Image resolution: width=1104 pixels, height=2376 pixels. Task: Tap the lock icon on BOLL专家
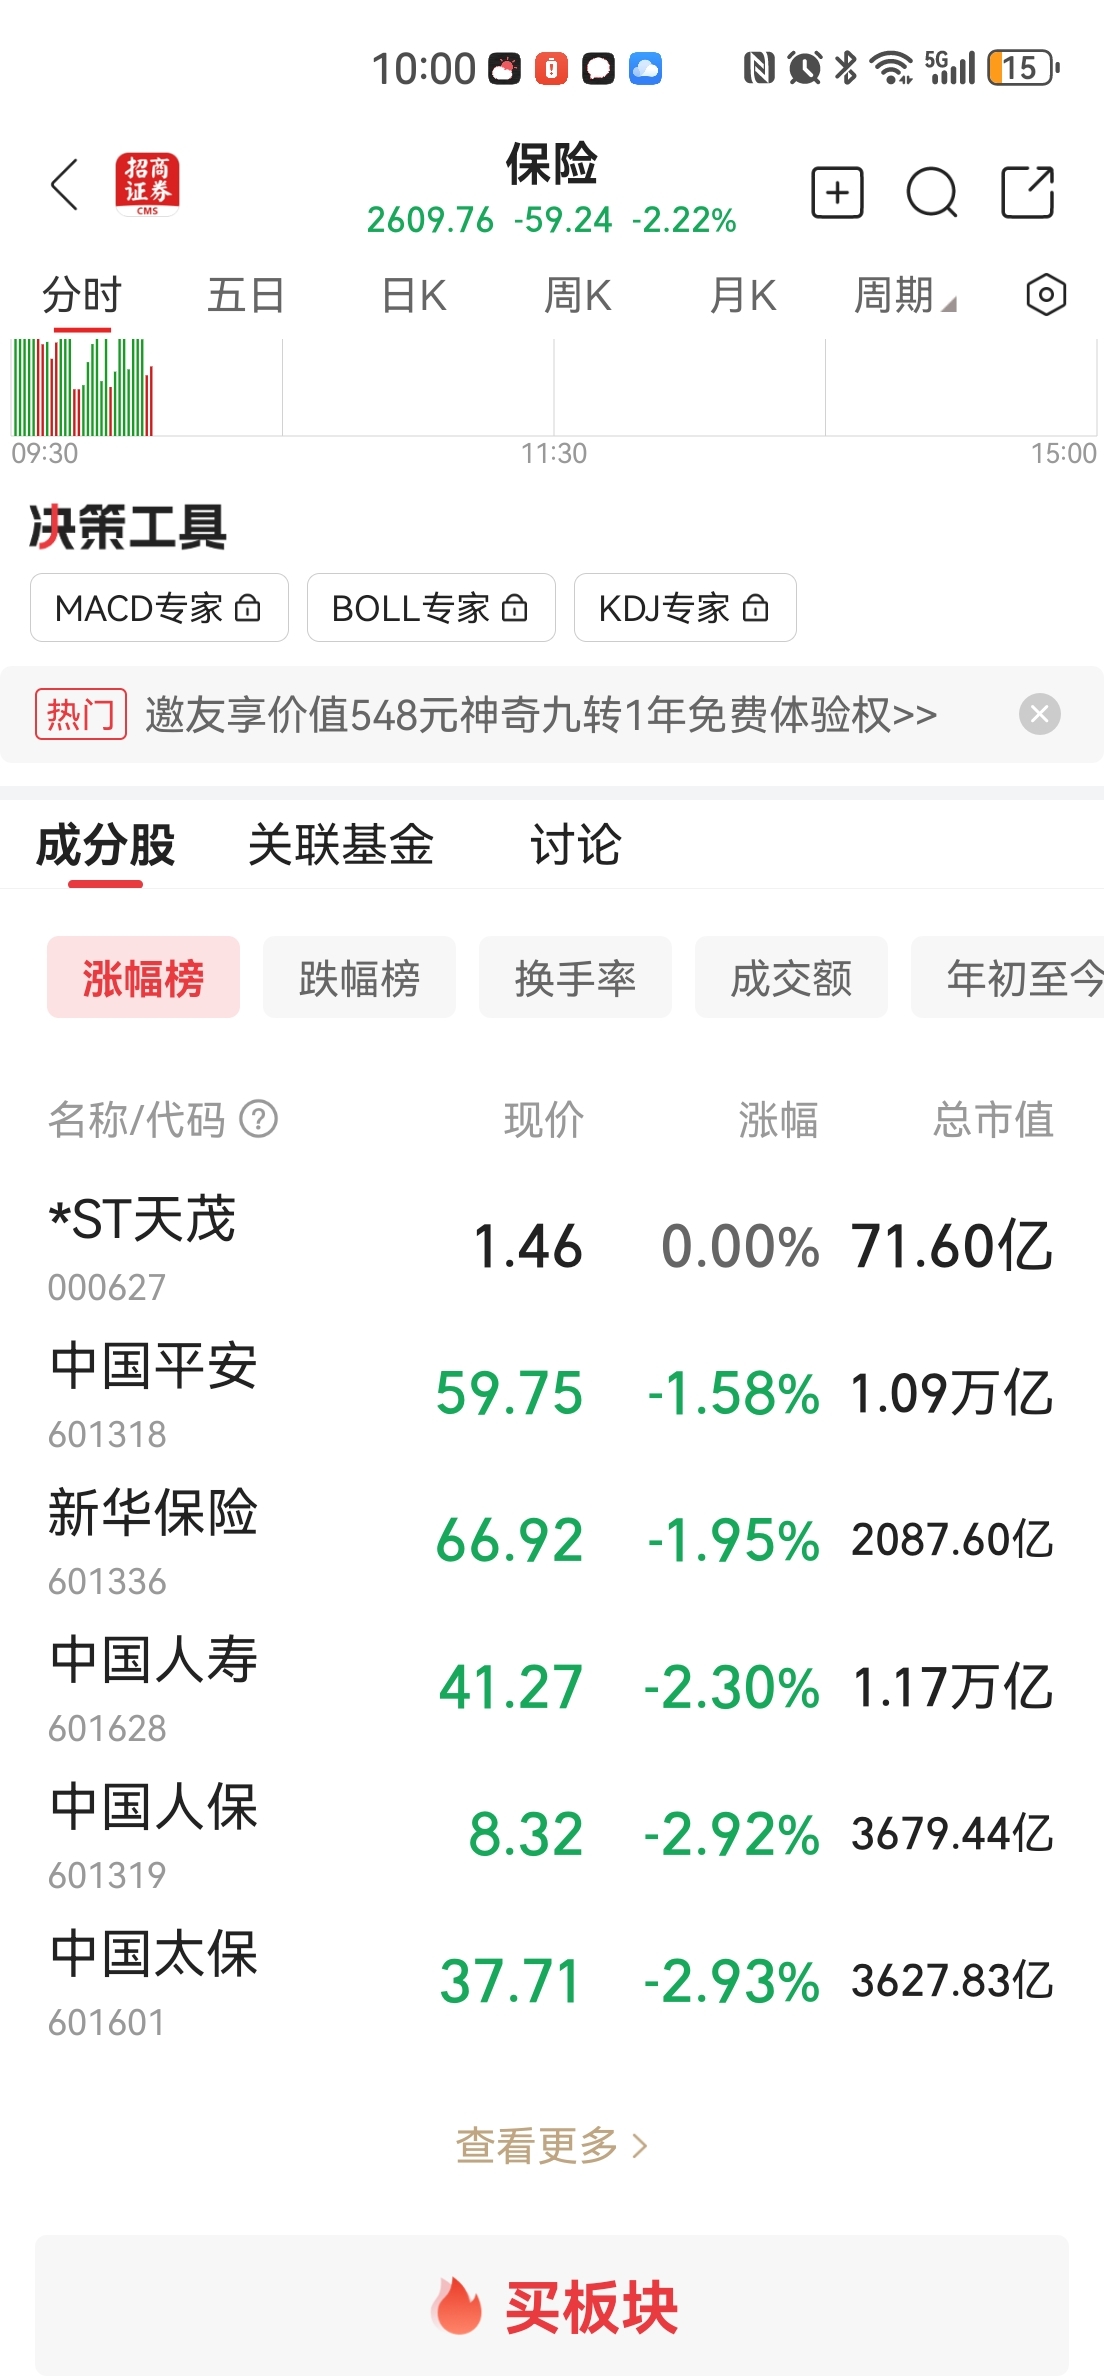514,608
